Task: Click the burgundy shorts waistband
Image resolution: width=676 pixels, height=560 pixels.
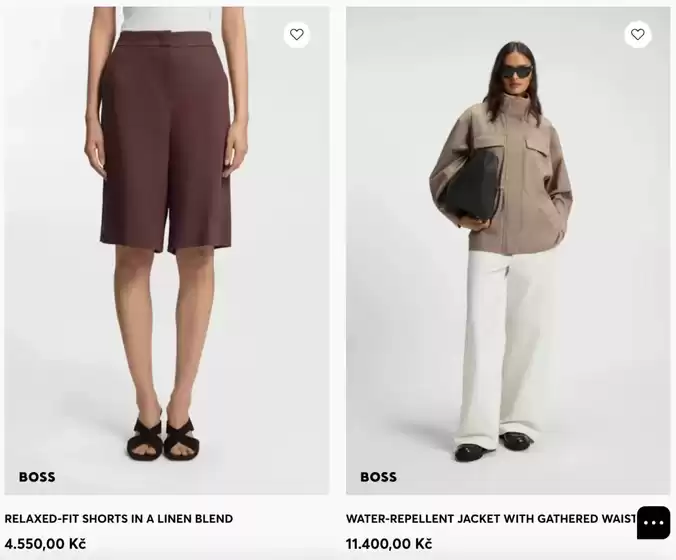Action: (x=167, y=40)
